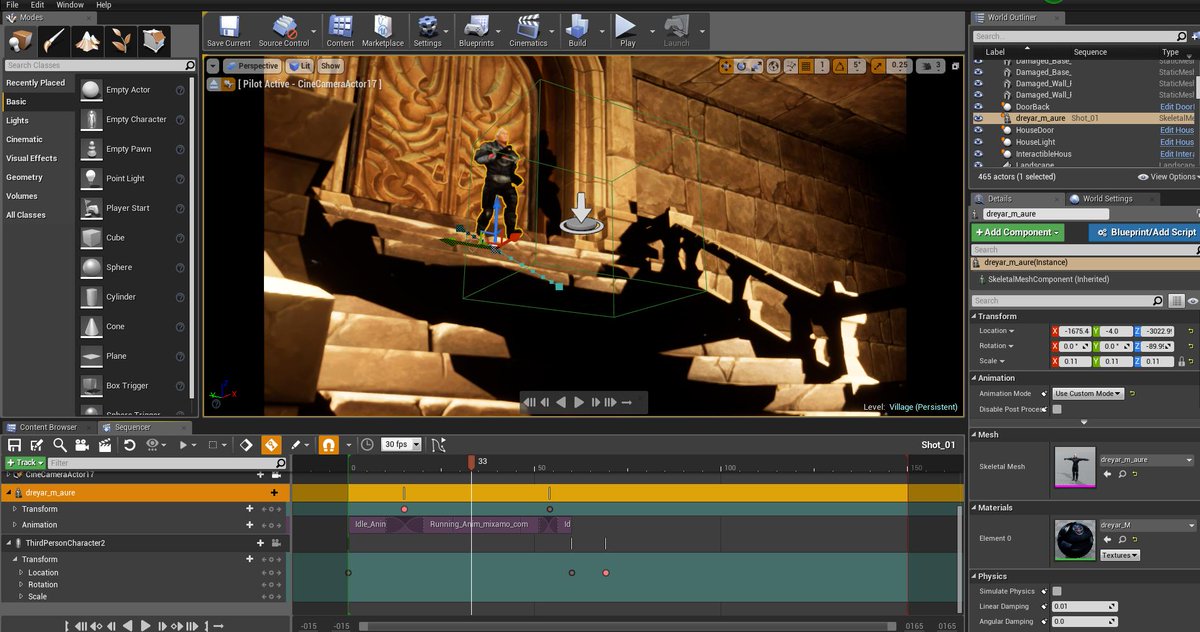1200x632 pixels.
Task: Select the Geometry Editing mode icon
Action: pos(155,41)
